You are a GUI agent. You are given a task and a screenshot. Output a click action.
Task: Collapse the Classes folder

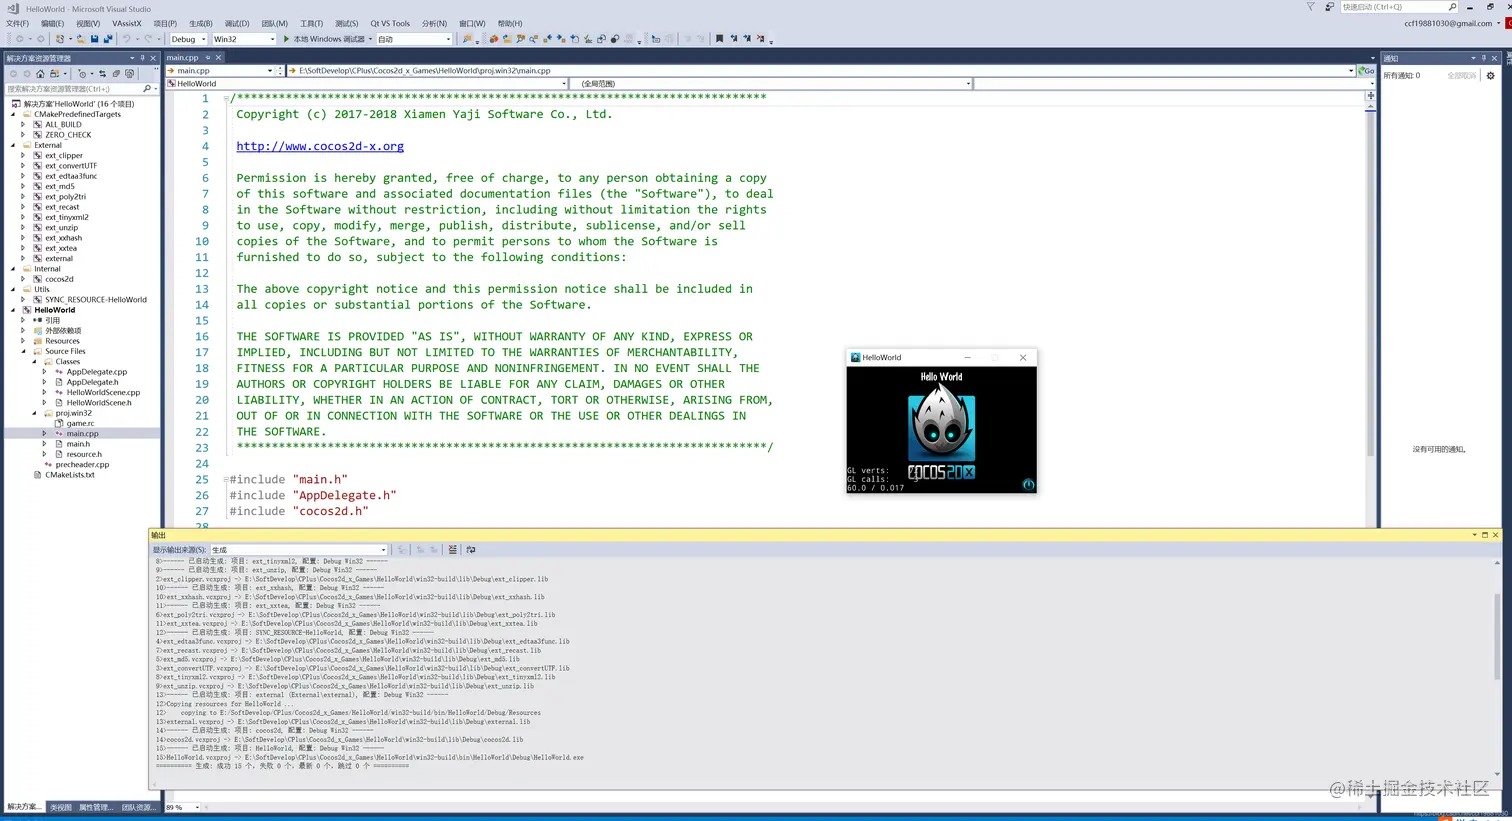click(x=34, y=361)
